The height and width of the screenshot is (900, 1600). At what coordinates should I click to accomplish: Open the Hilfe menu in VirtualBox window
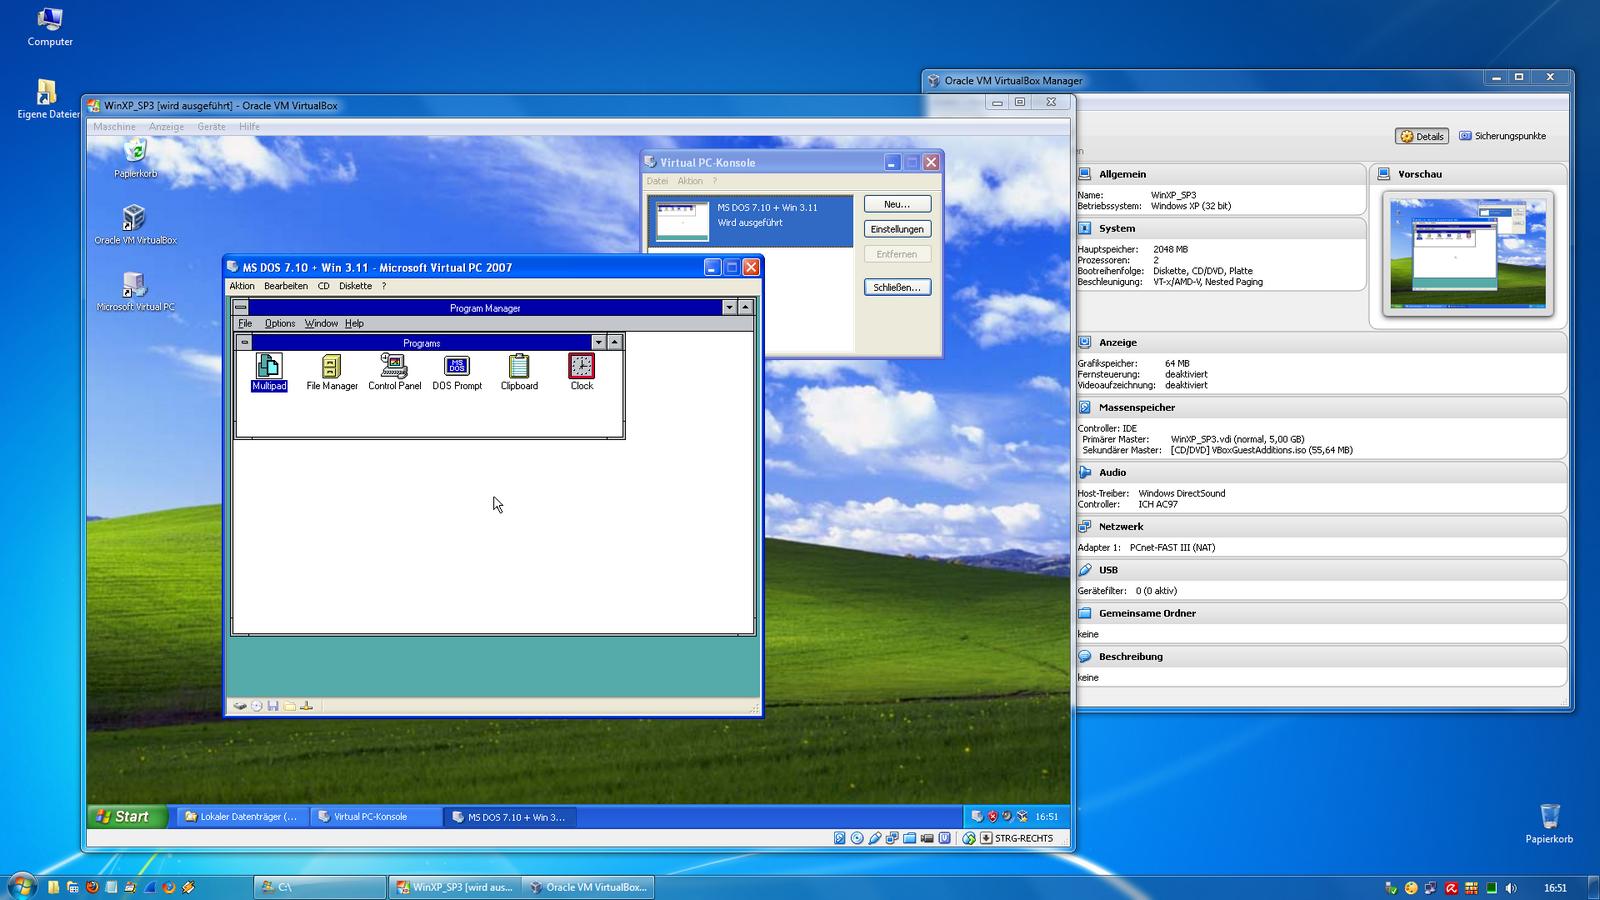249,127
